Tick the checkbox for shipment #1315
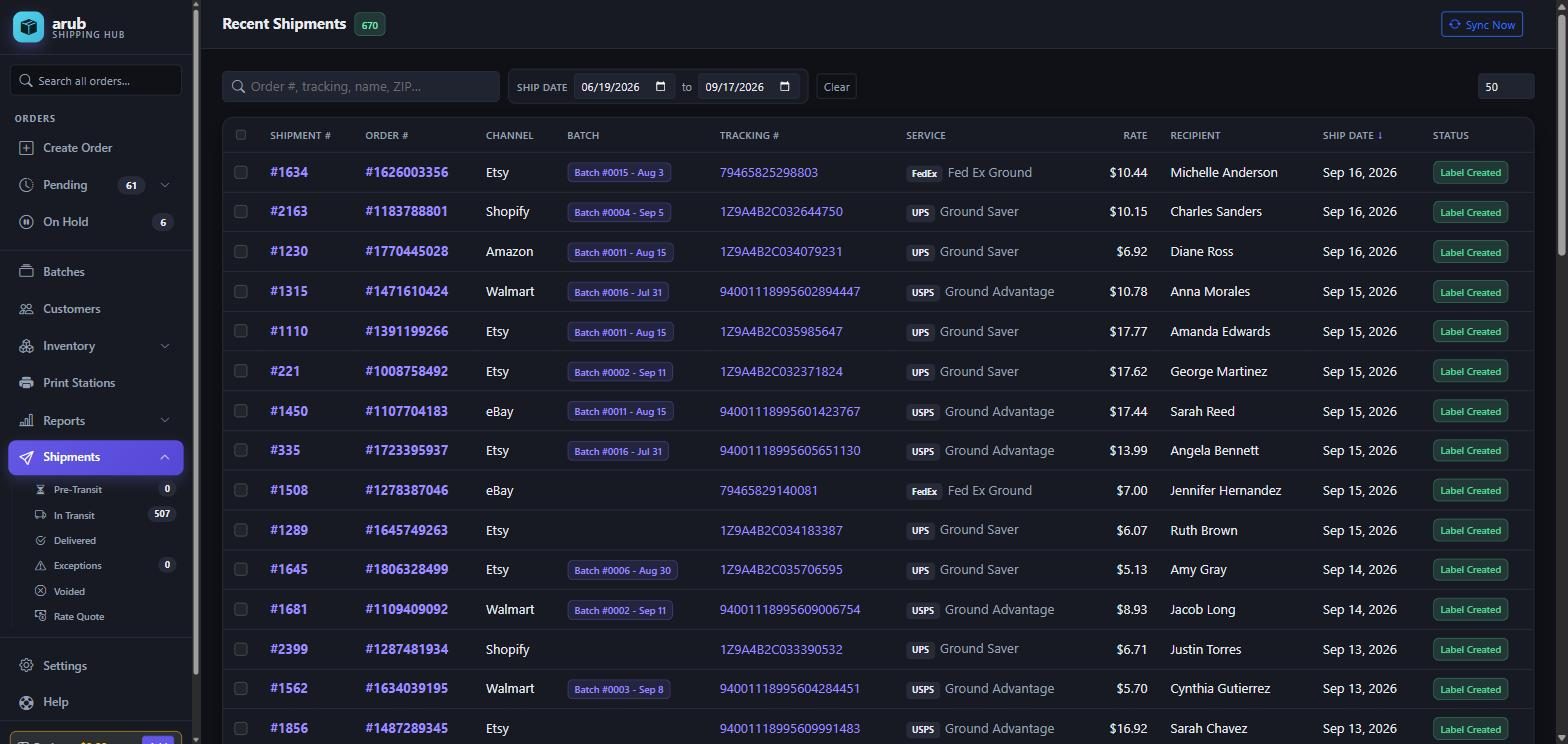The image size is (1568, 744). pos(241,292)
